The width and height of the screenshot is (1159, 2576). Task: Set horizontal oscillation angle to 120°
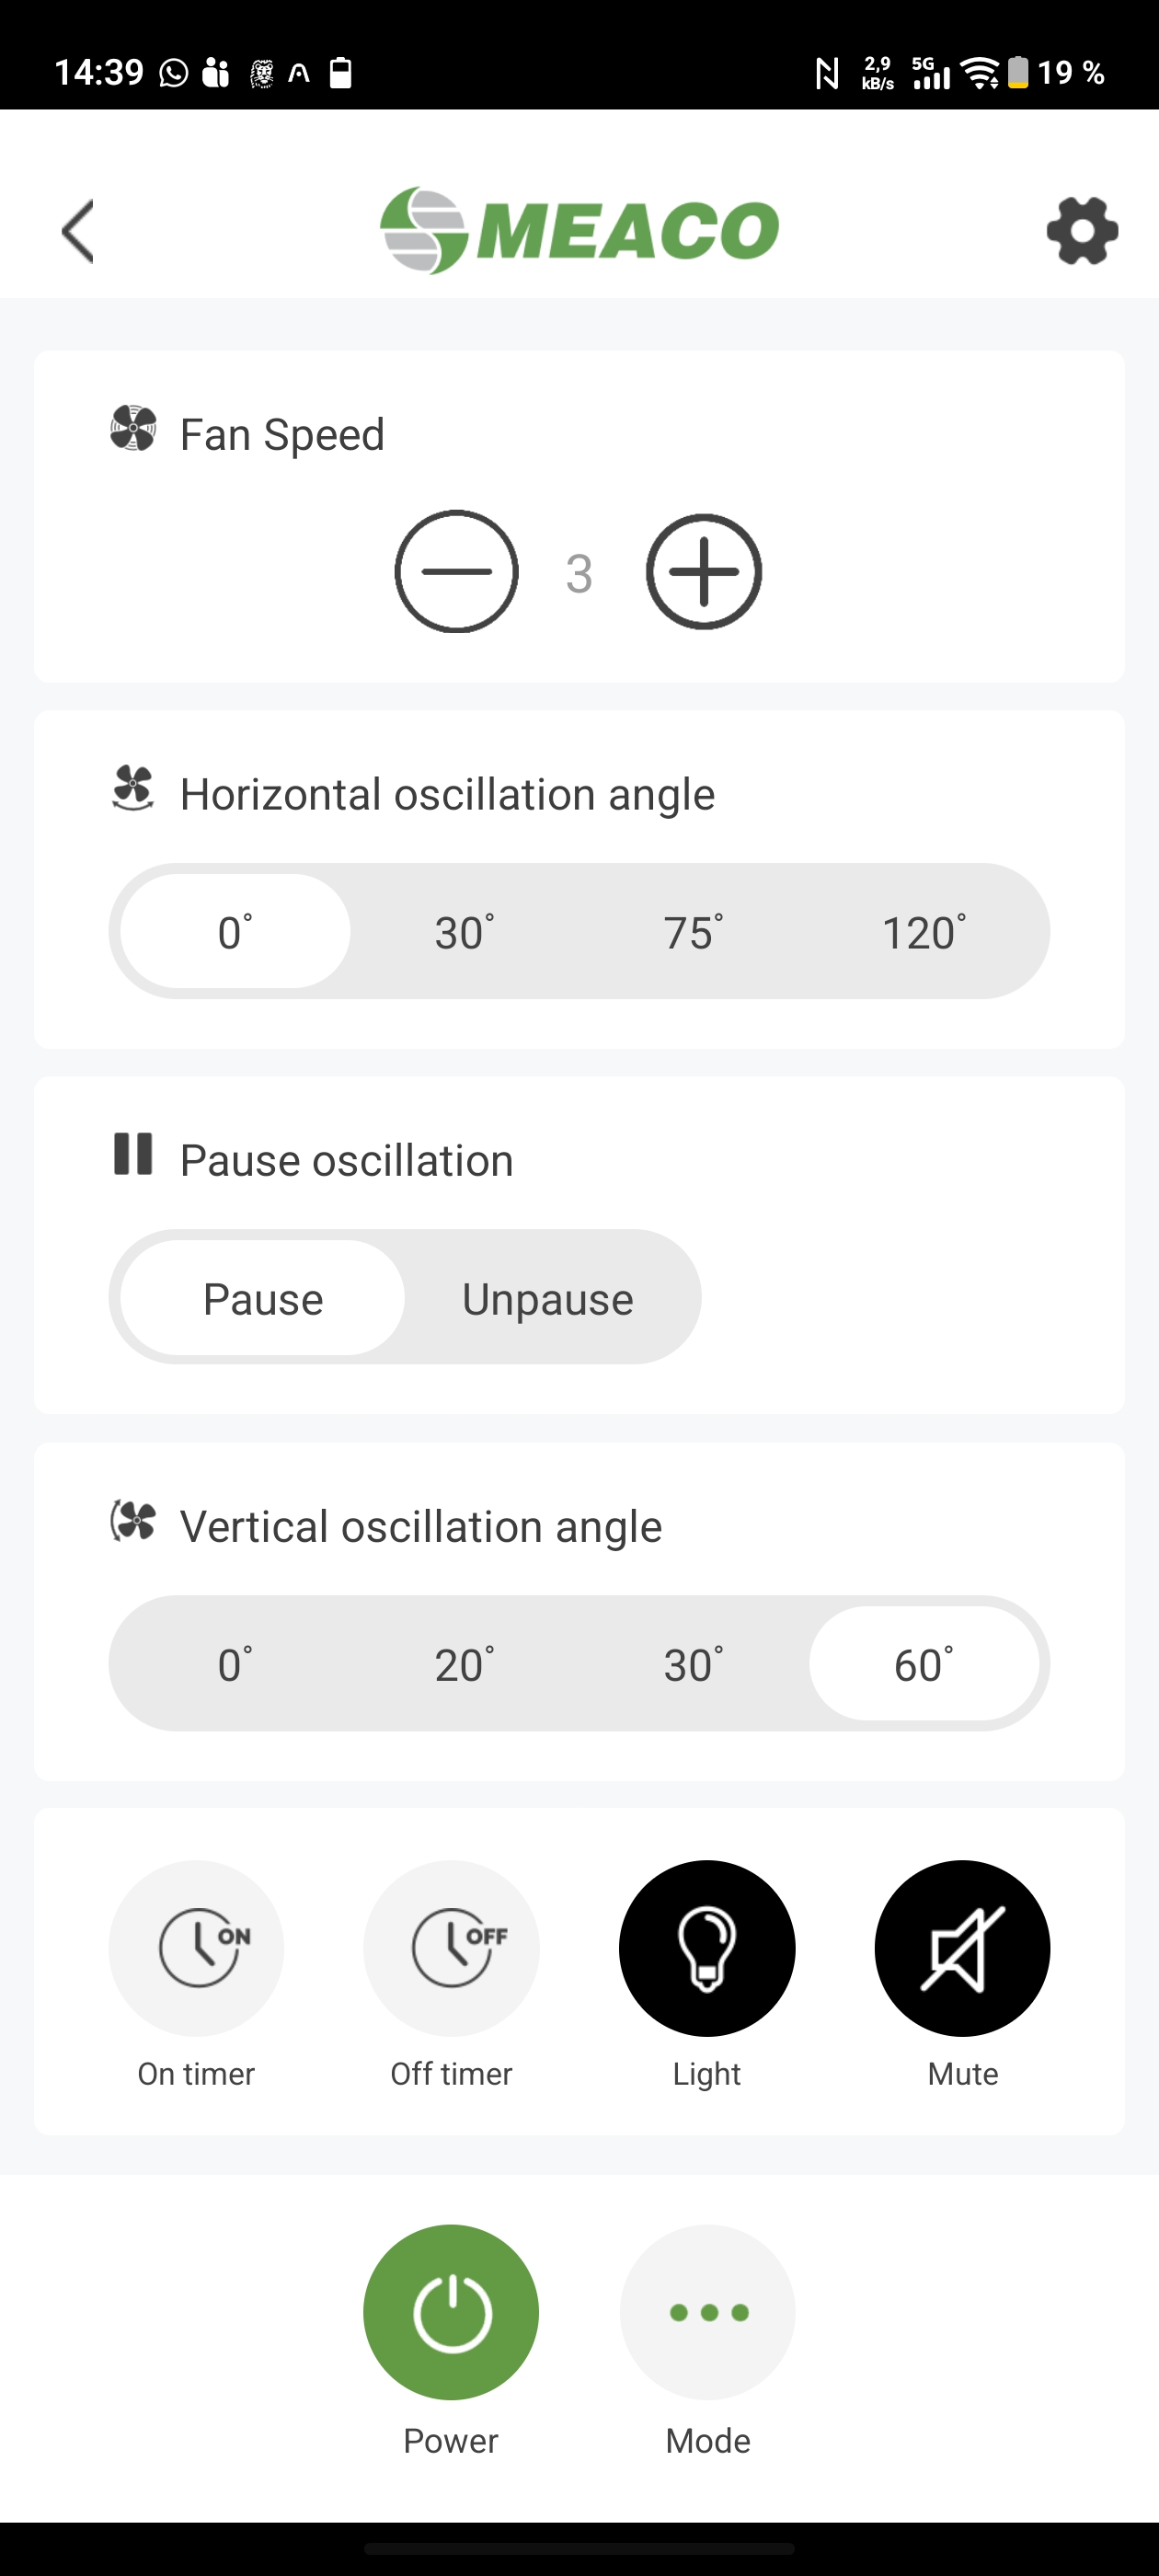[924, 932]
